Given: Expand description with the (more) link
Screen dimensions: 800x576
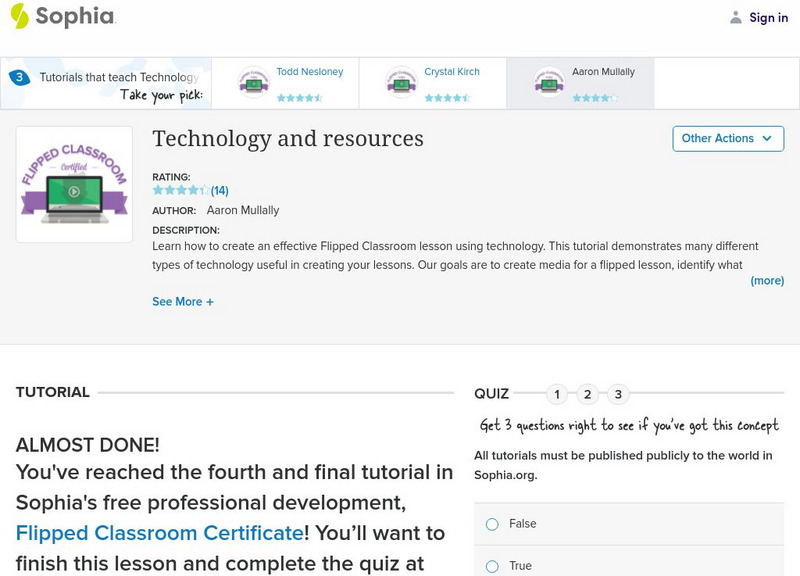Looking at the screenshot, I should (x=767, y=281).
